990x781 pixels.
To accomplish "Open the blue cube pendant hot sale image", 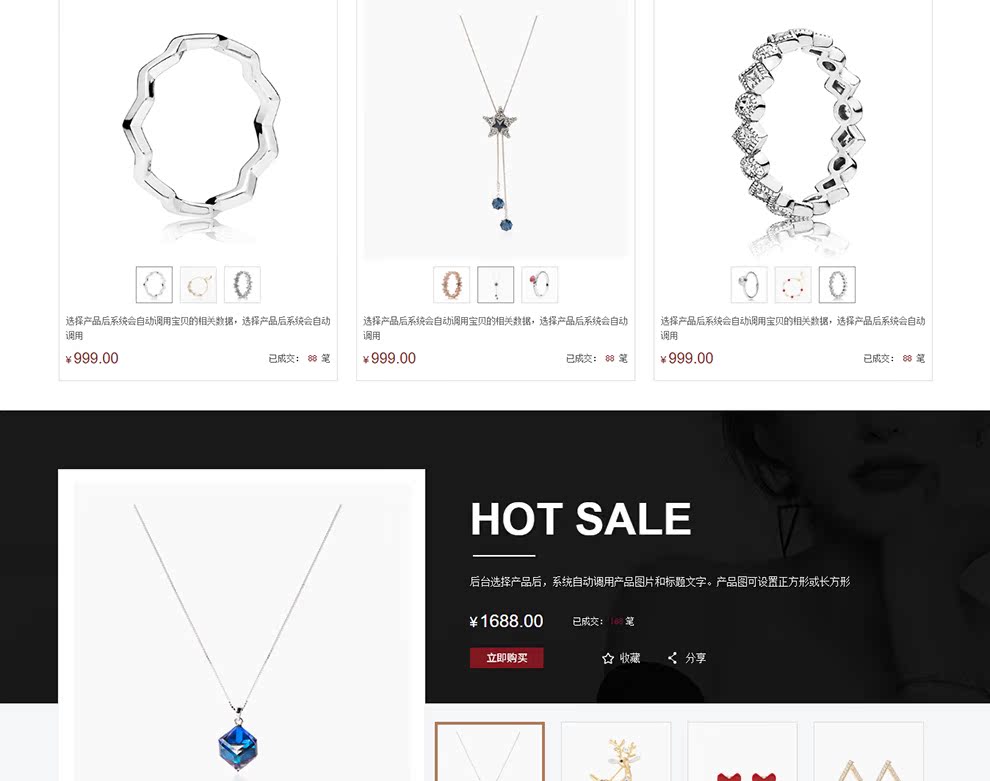I will click(x=242, y=631).
